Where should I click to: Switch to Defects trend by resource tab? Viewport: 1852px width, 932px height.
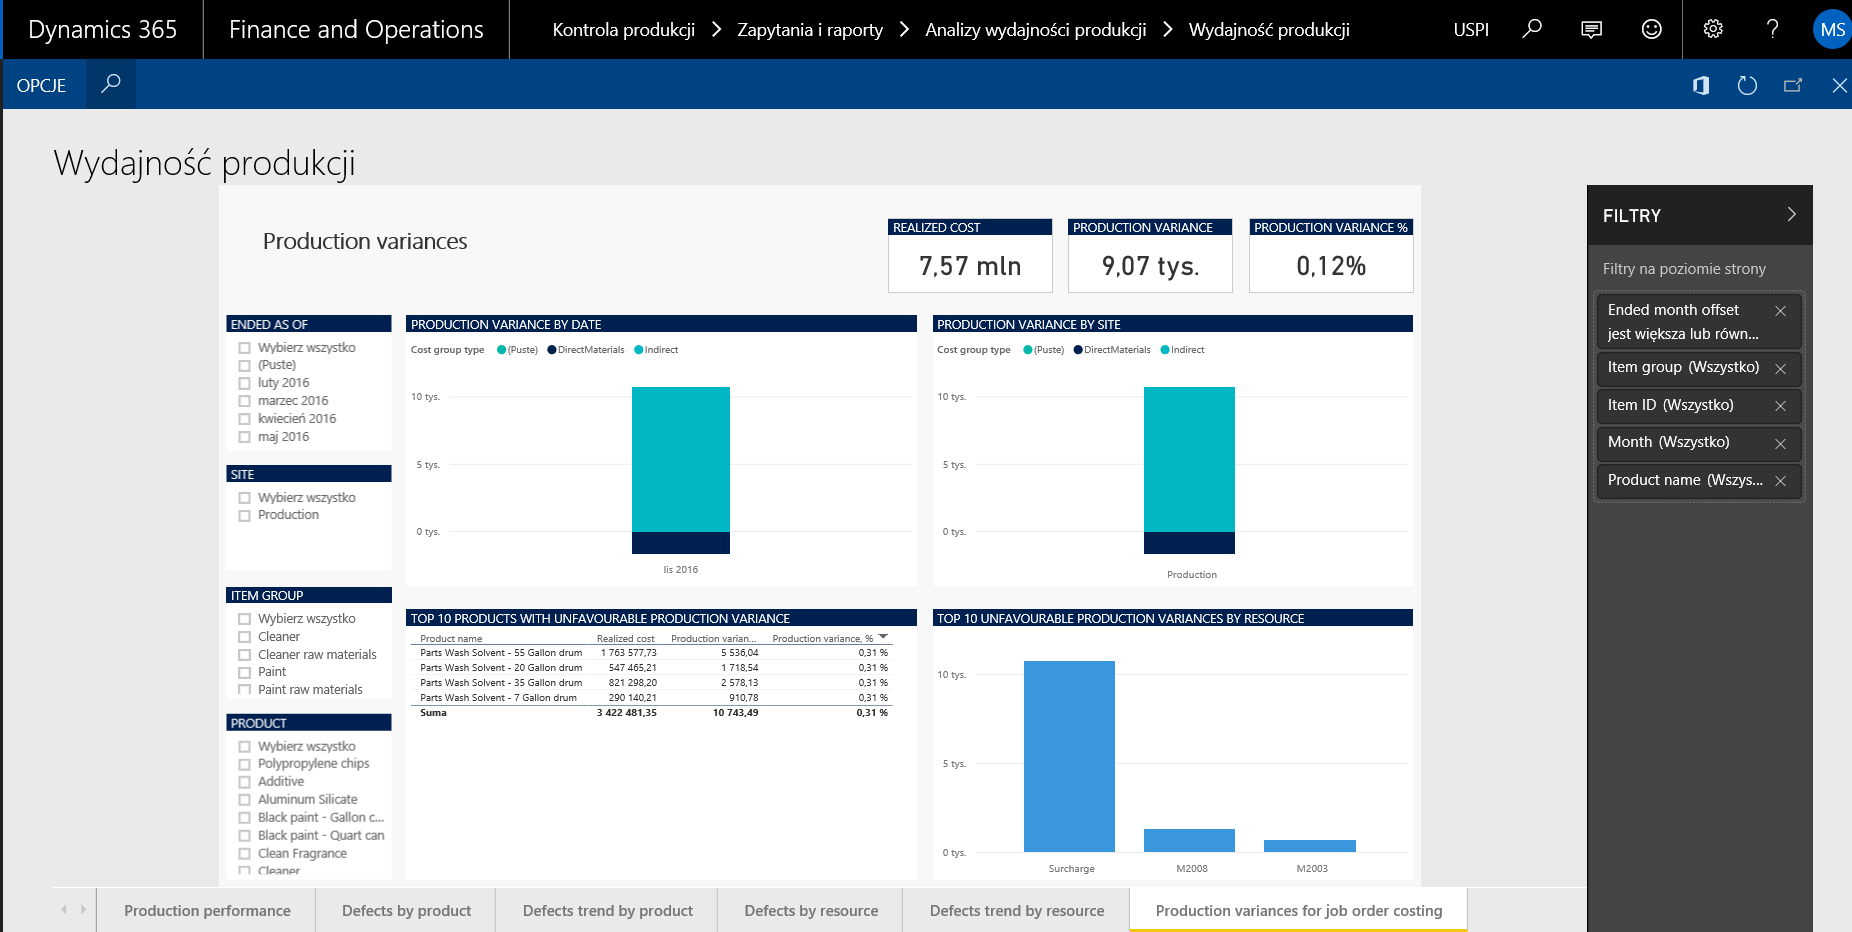coord(1017,910)
